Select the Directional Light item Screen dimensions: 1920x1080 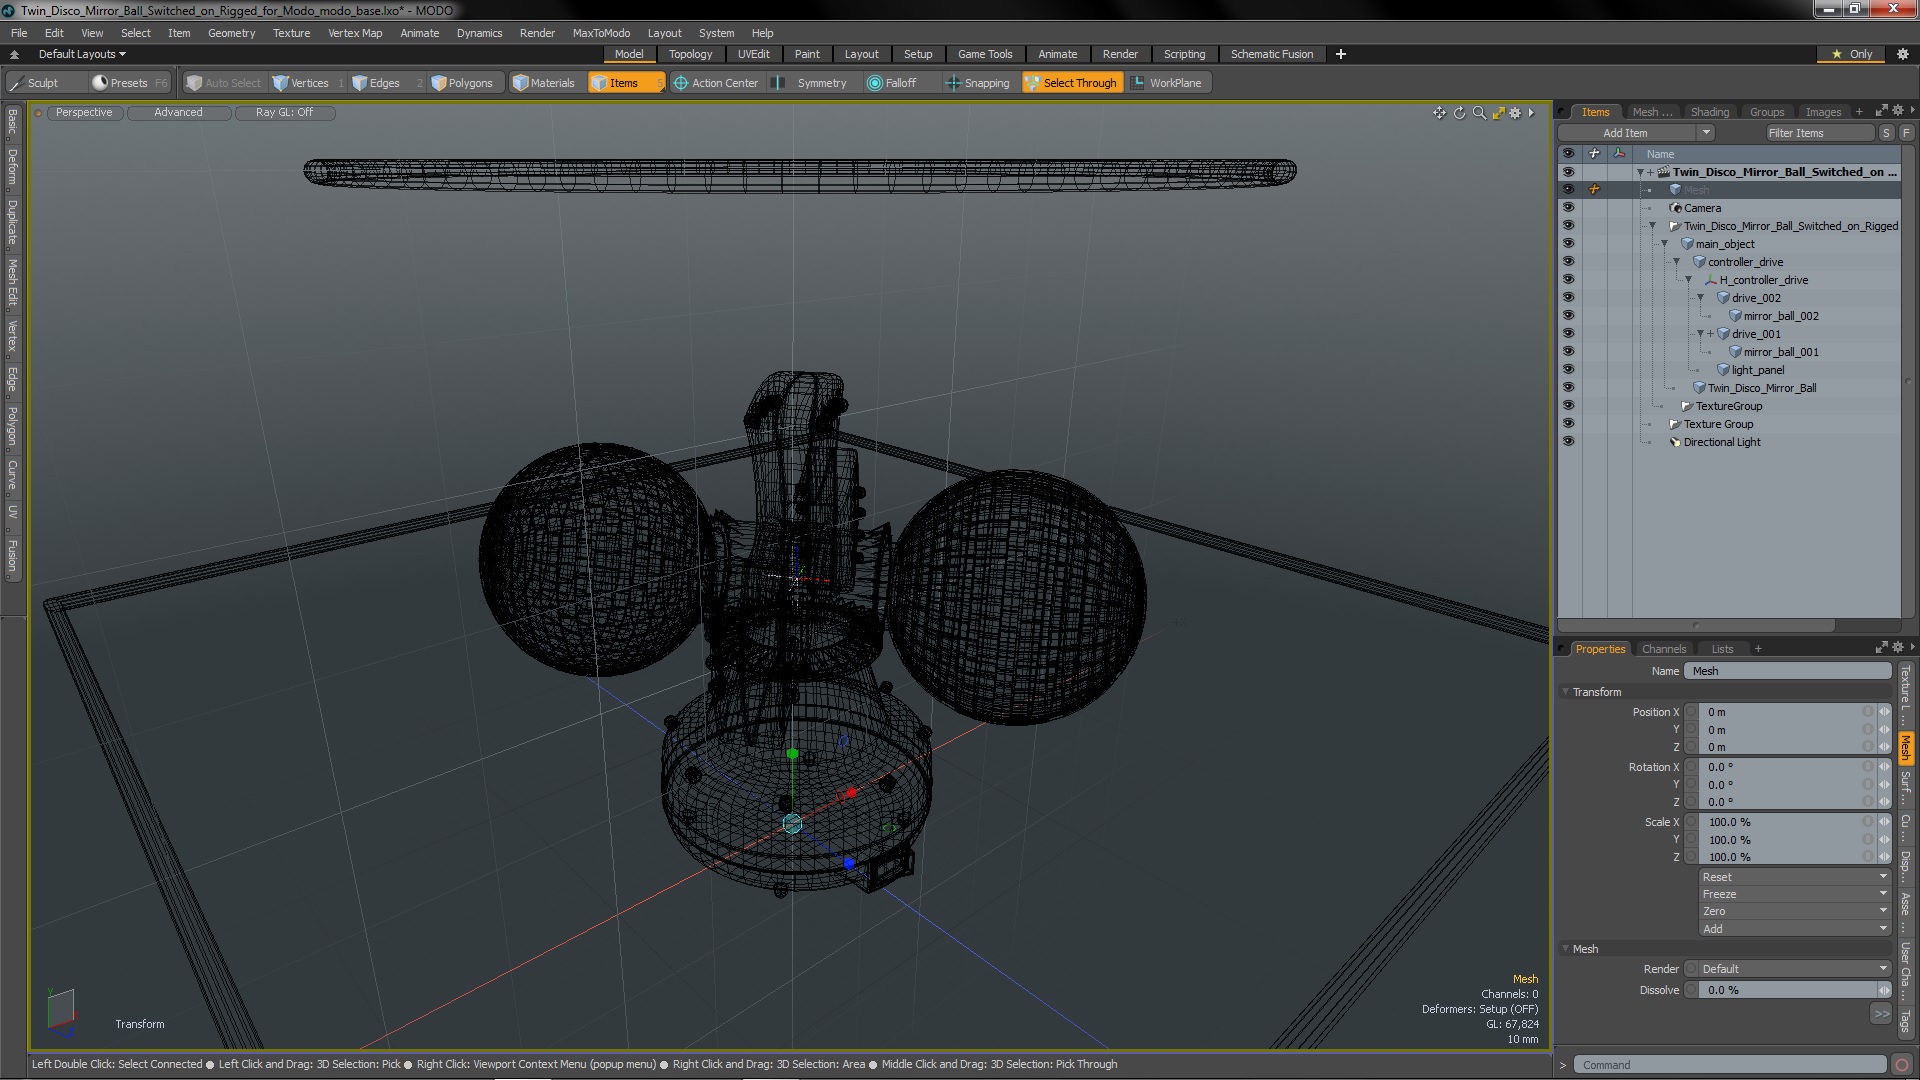coord(1722,442)
